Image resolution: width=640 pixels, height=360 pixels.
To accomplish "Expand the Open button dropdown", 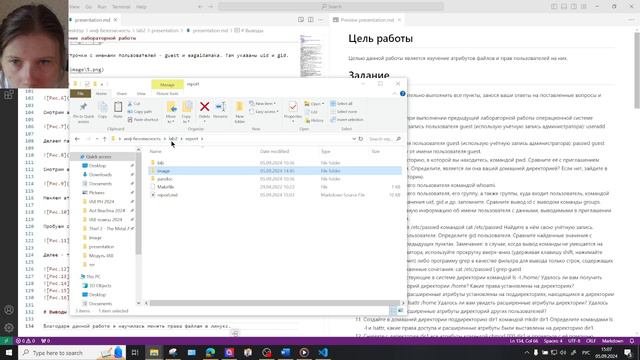I will 323,104.
